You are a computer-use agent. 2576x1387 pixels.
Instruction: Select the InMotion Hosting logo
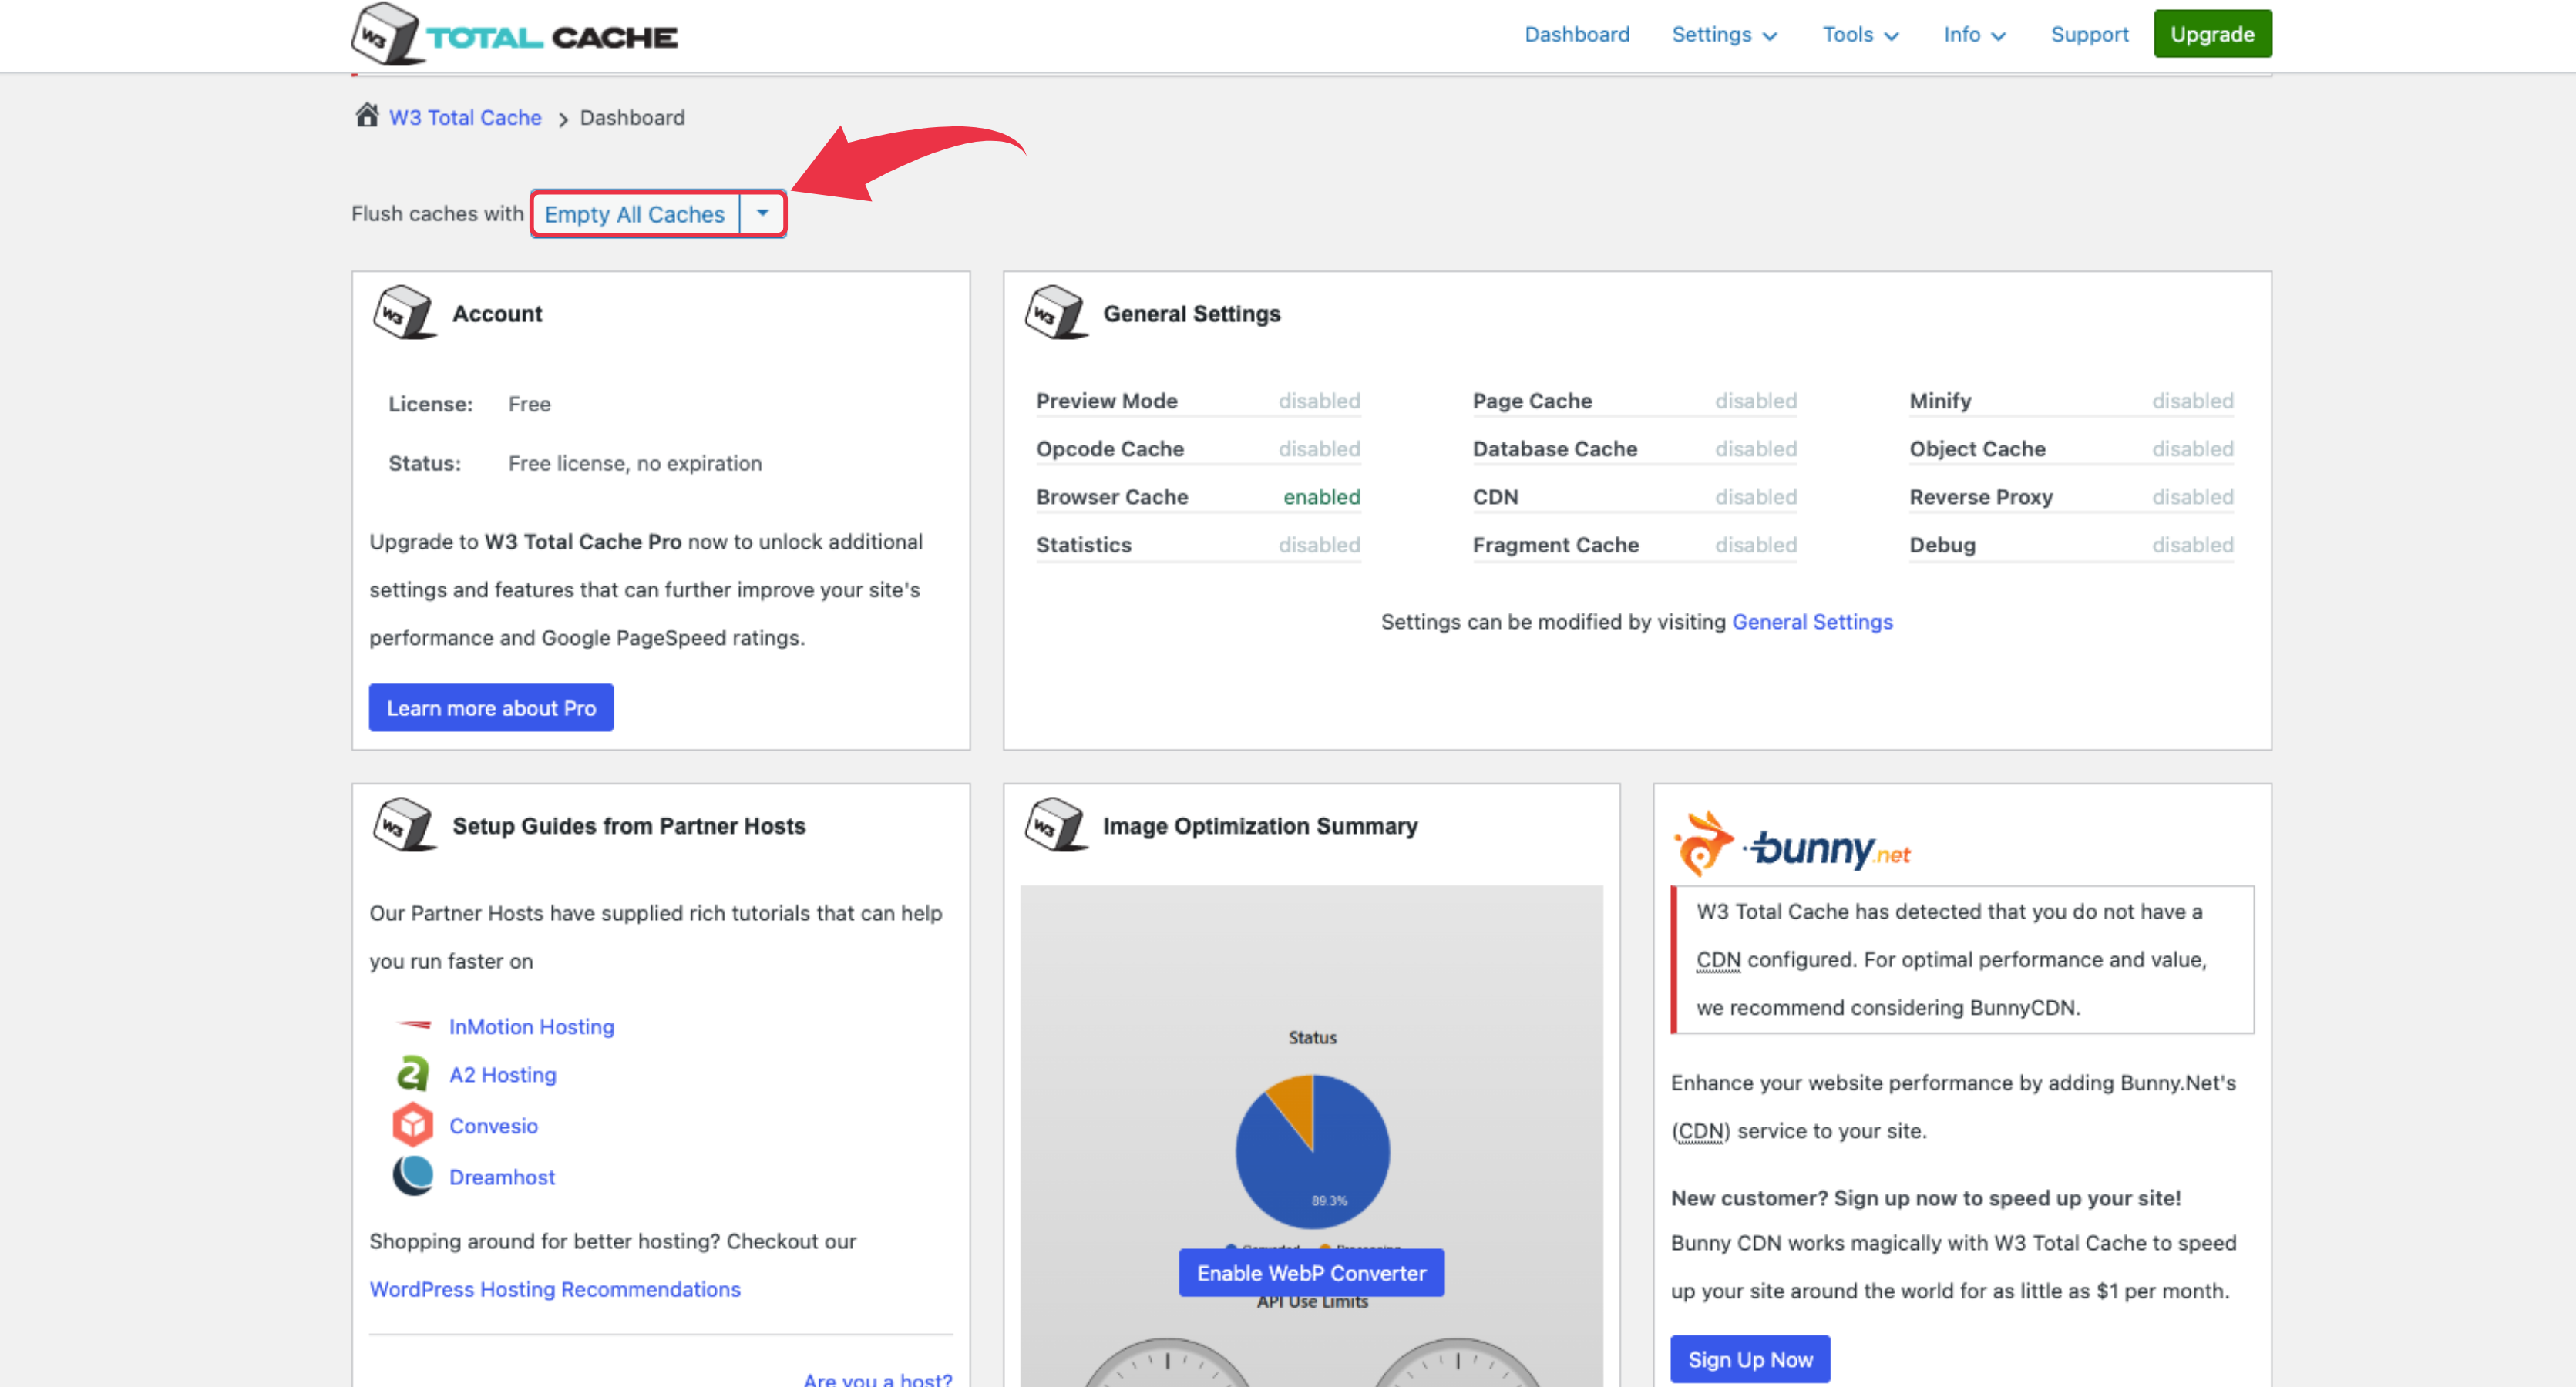pyautogui.click(x=412, y=1025)
